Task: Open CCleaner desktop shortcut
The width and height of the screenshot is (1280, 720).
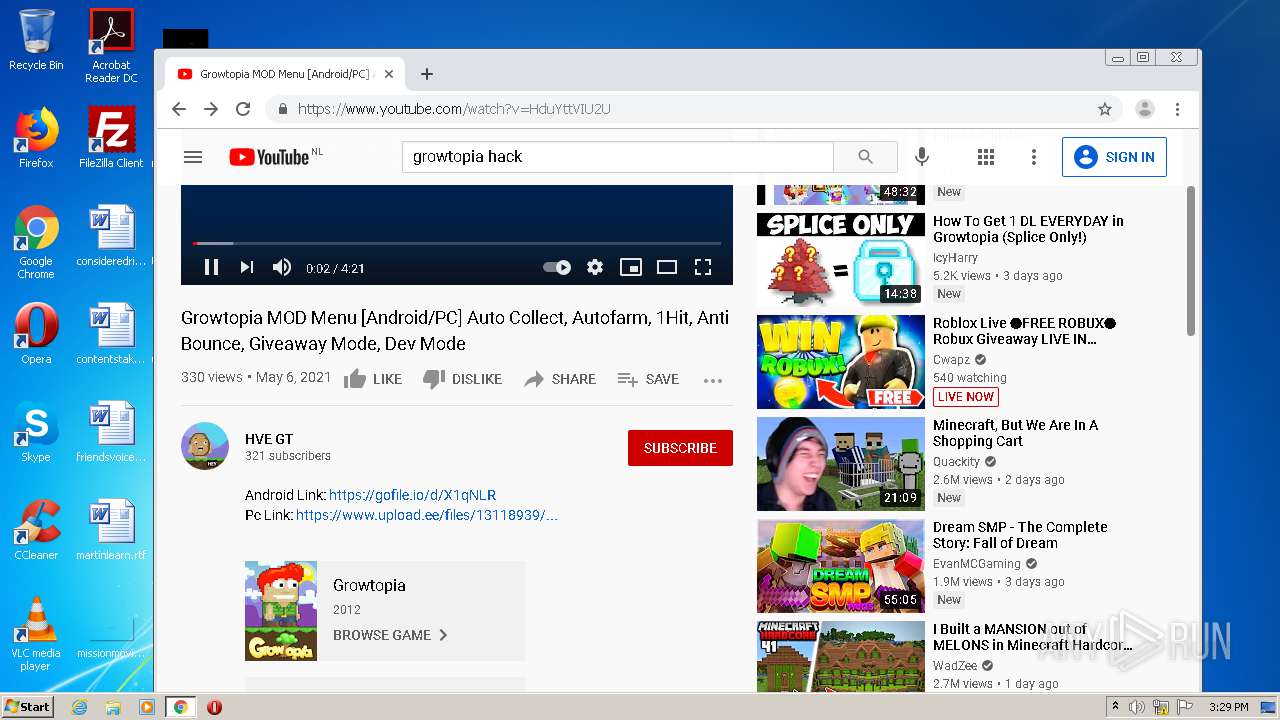Action: click(36, 530)
